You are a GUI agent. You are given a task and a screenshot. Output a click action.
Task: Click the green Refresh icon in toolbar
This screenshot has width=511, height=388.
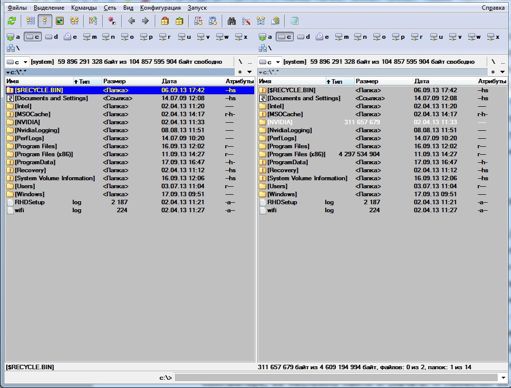tap(12, 21)
